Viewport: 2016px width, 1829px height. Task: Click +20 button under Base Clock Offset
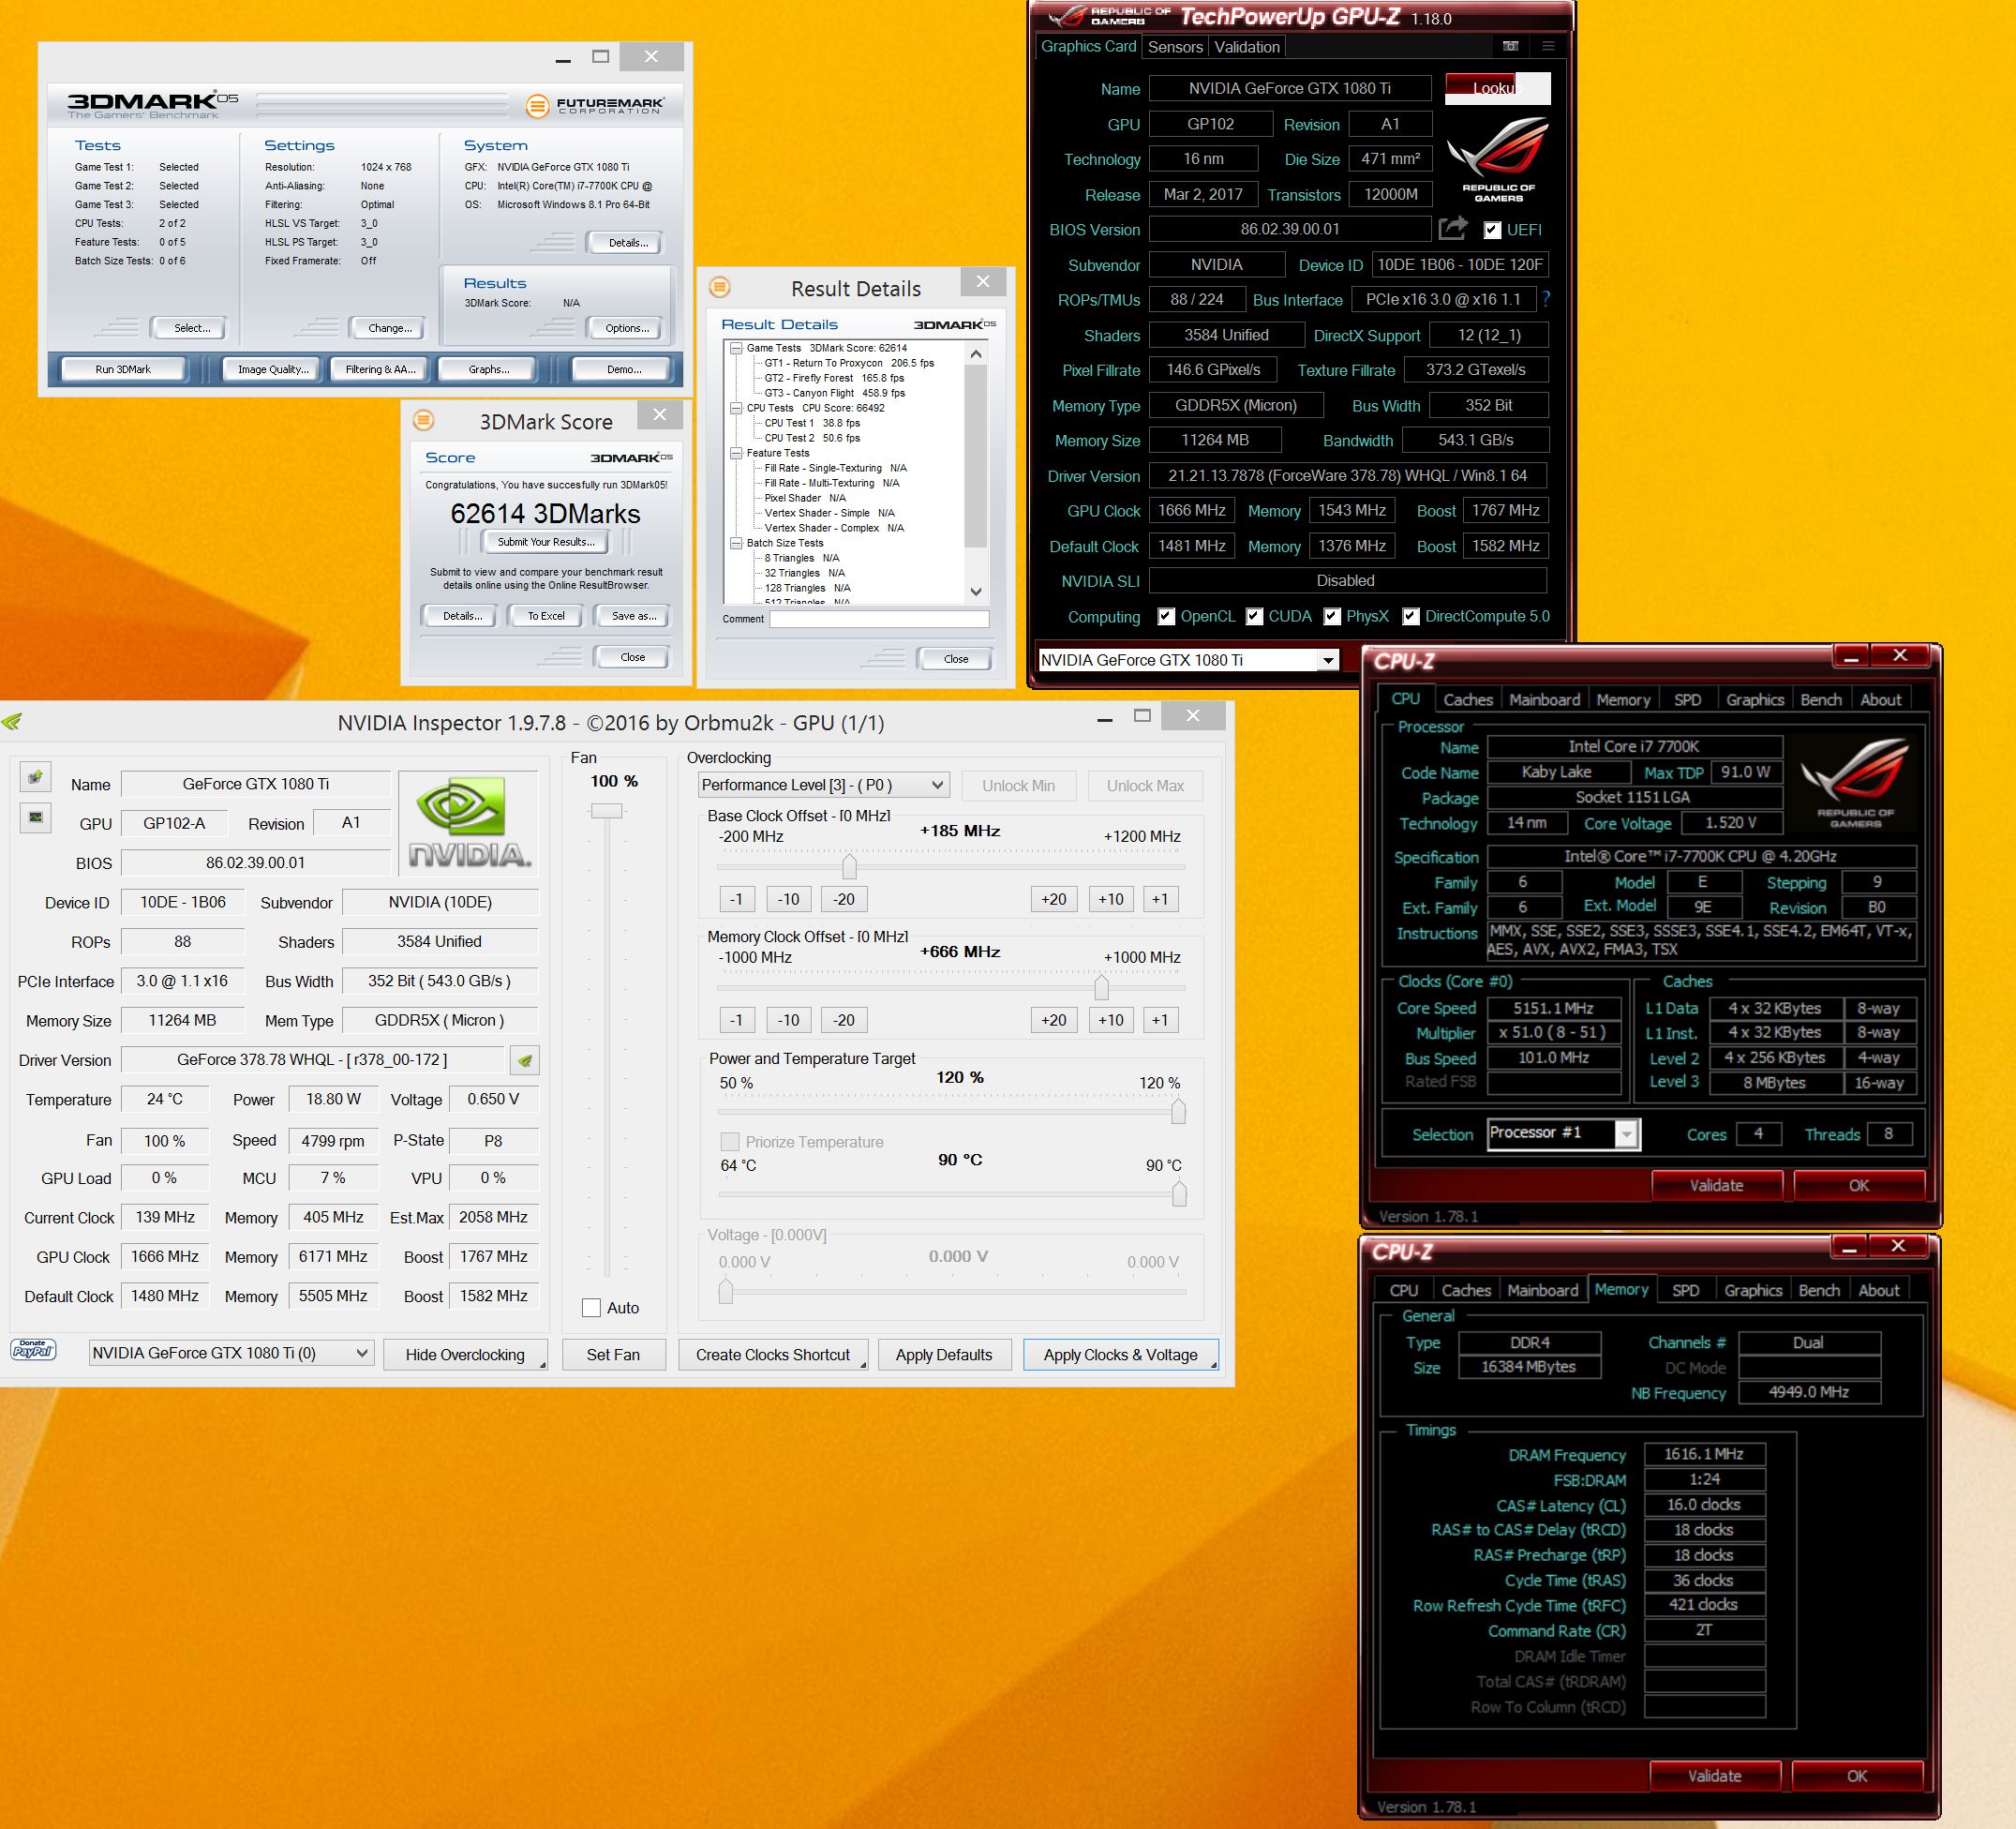[x=1053, y=899]
